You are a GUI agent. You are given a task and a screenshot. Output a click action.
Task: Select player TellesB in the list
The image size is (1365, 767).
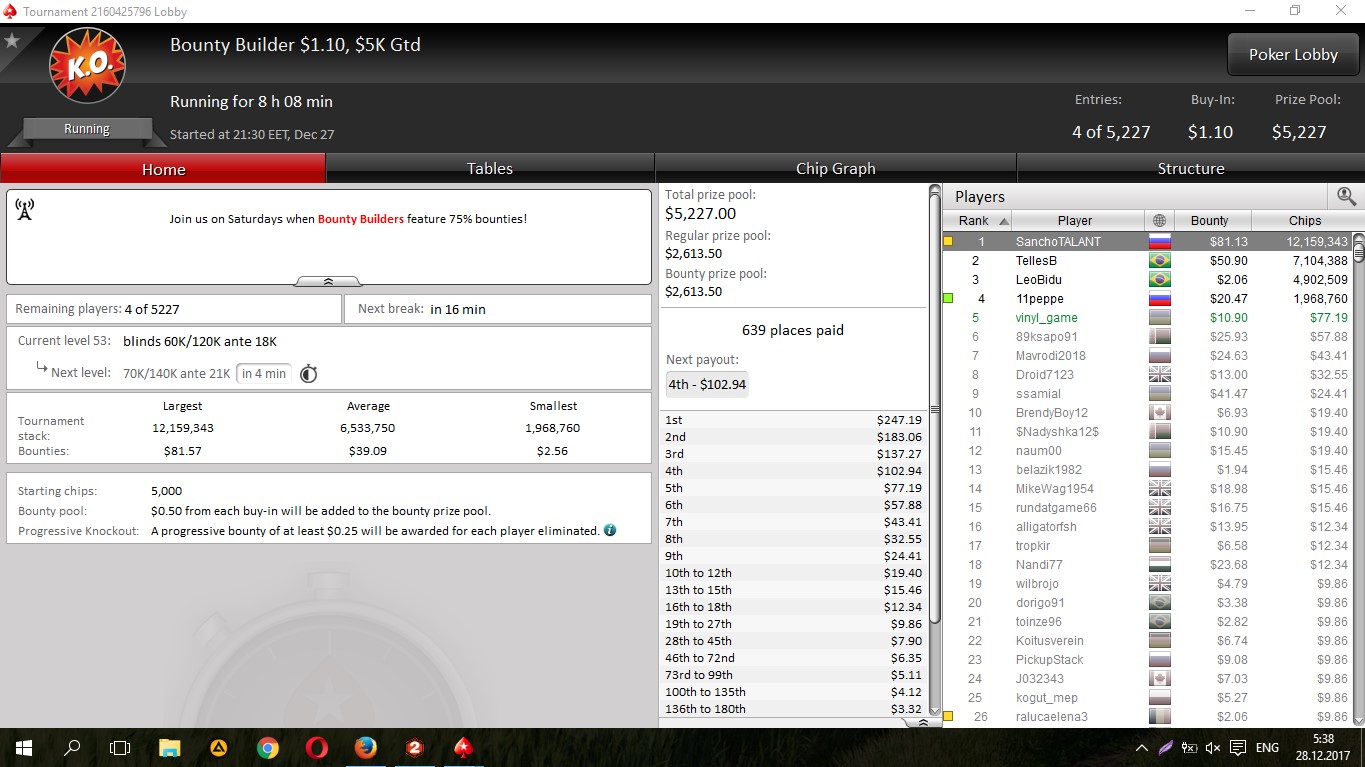(x=1148, y=260)
